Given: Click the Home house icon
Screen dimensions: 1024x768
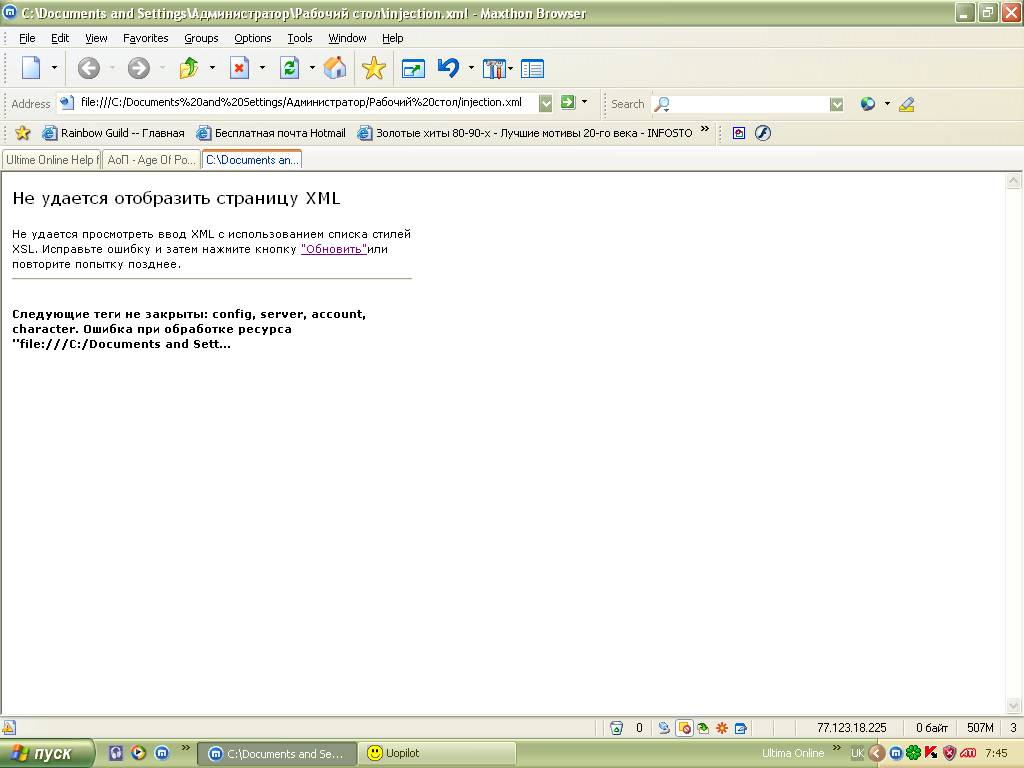Looking at the screenshot, I should pyautogui.click(x=335, y=68).
